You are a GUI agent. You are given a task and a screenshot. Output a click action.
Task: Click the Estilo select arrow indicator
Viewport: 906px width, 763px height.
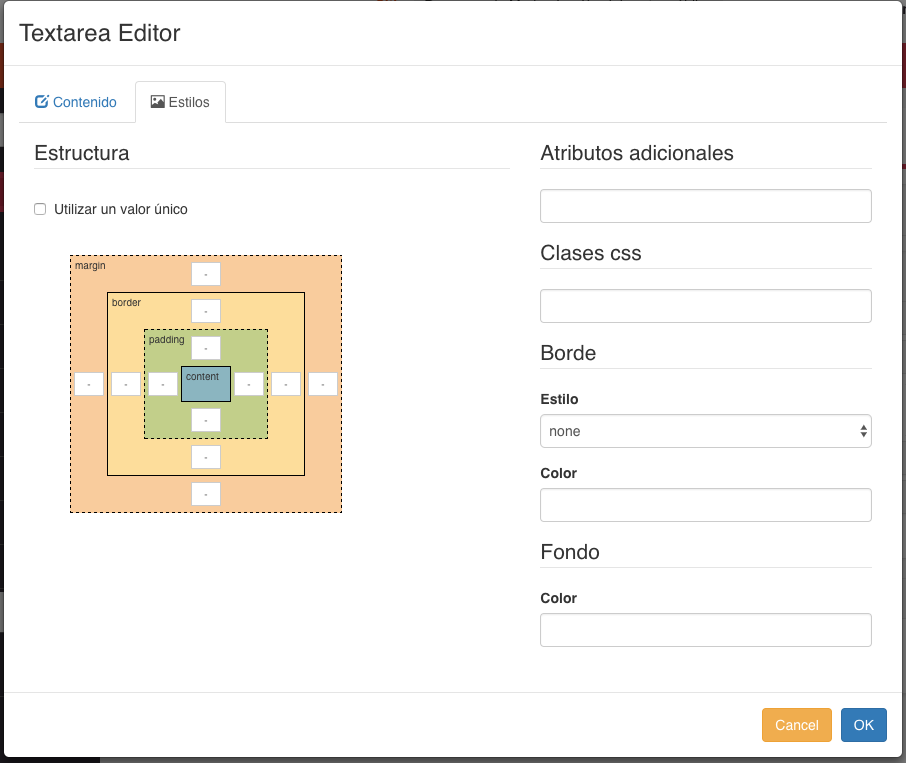click(863, 431)
